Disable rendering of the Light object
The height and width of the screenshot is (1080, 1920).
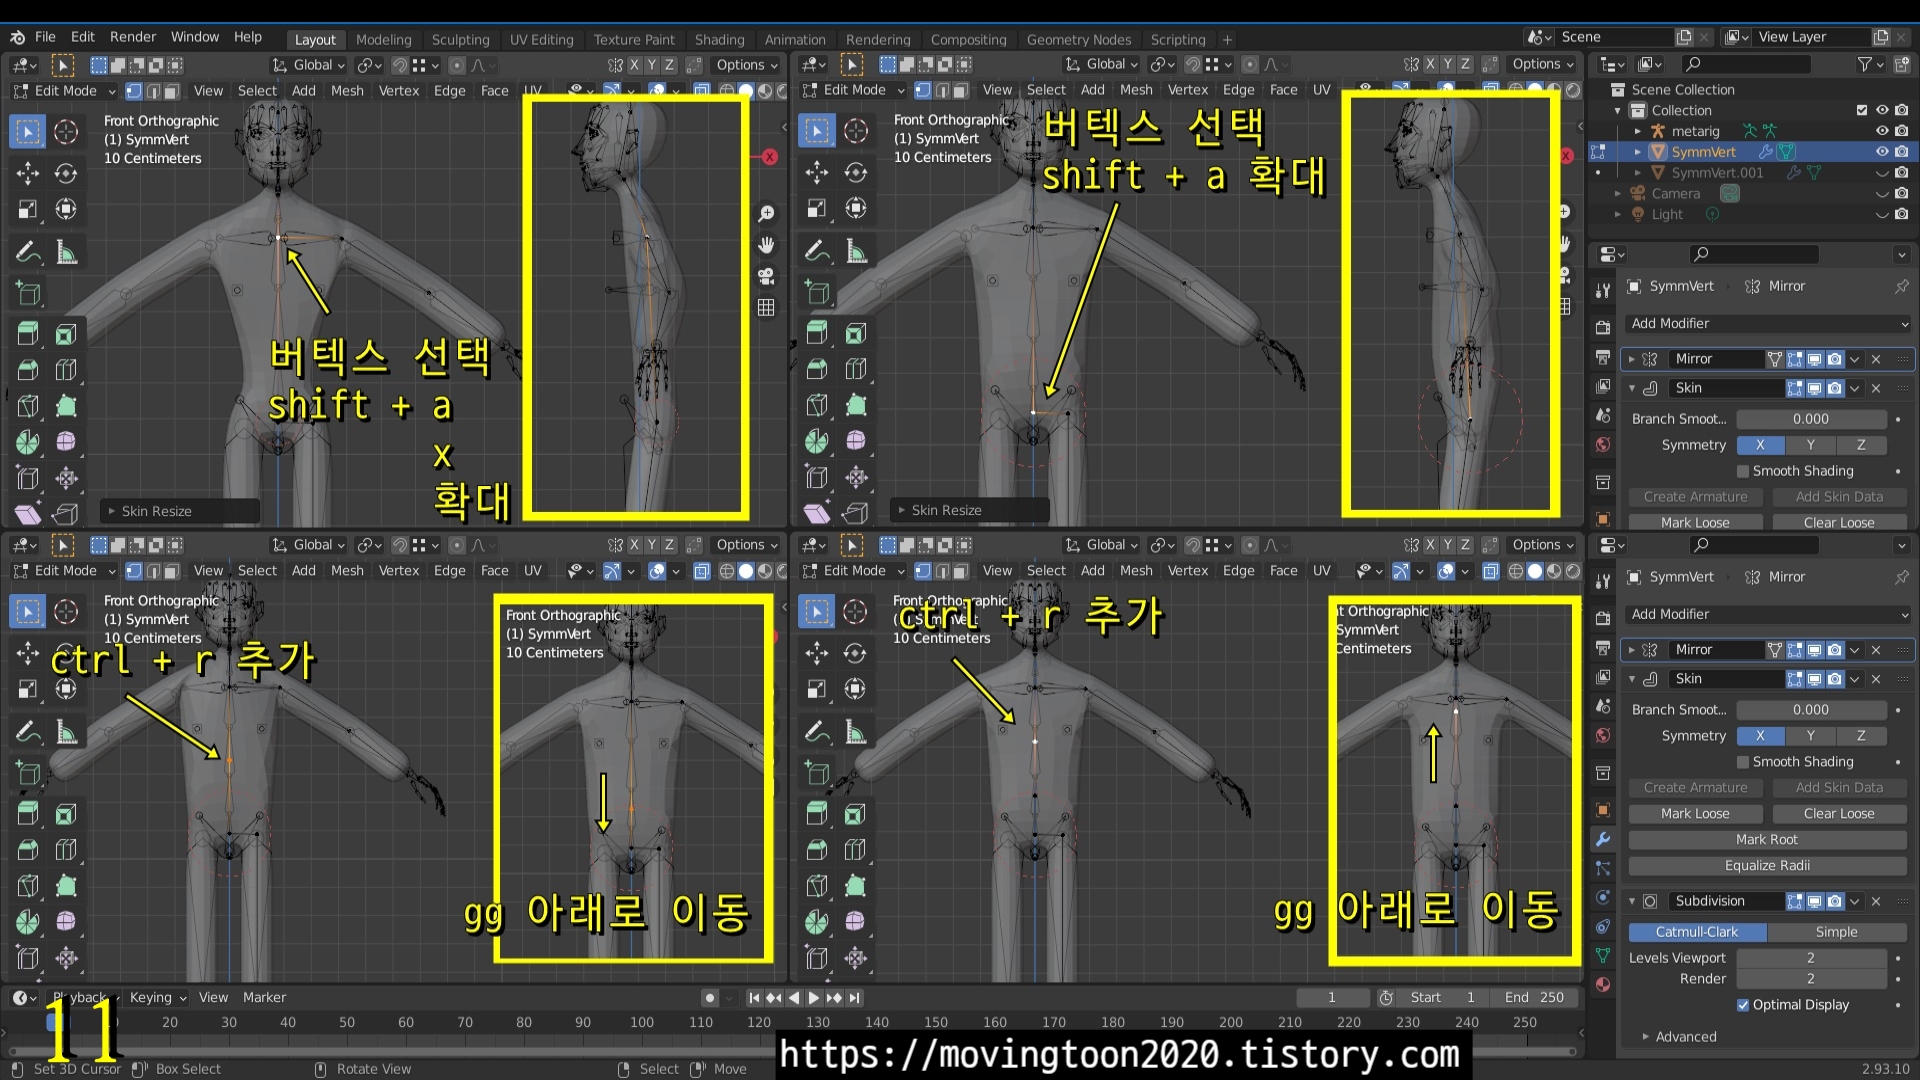coord(1902,214)
